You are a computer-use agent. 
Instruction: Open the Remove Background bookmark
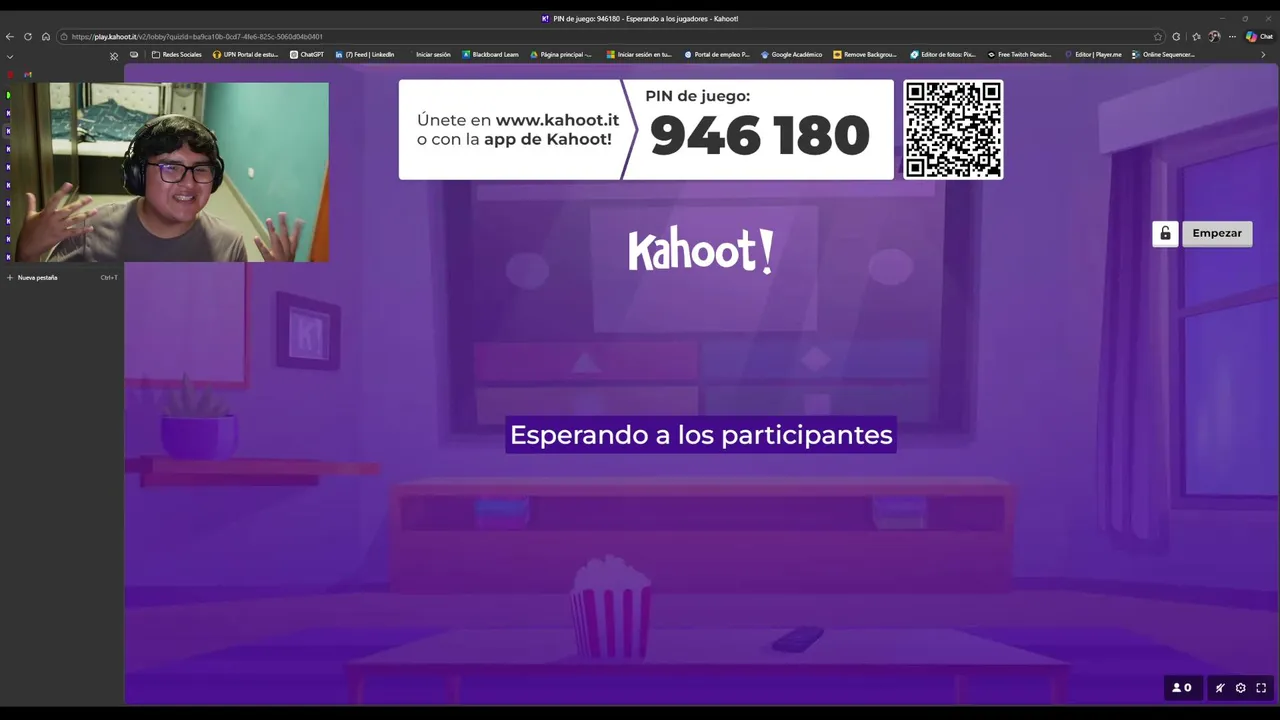tap(866, 54)
